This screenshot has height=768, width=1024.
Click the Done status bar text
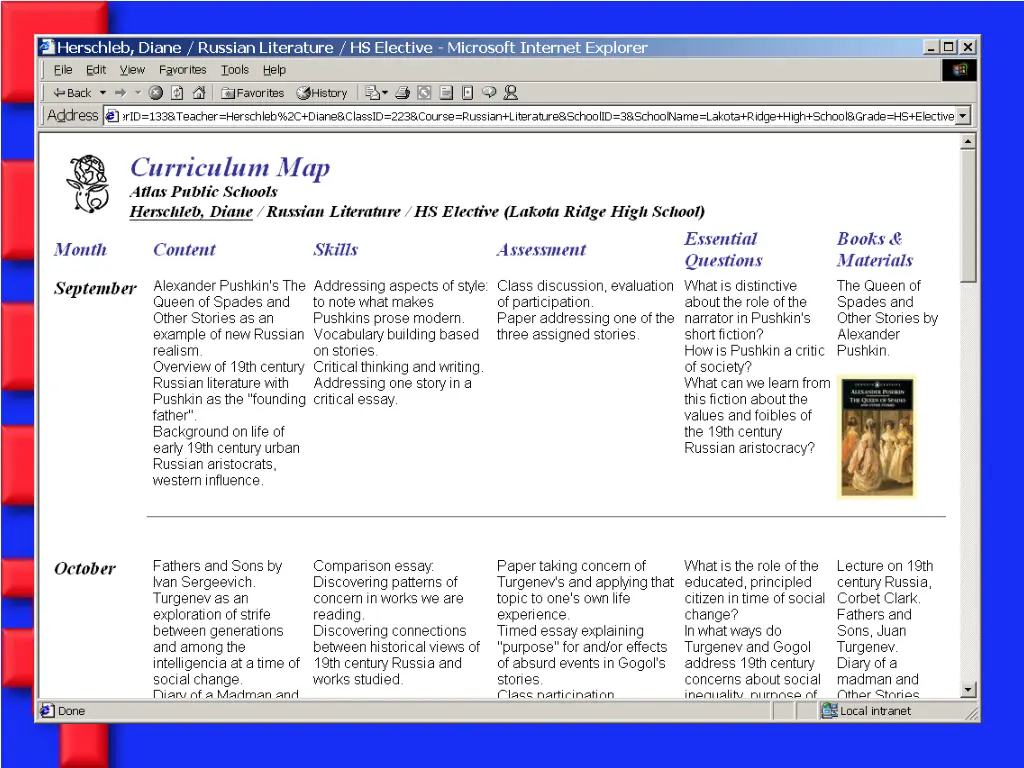pos(71,711)
